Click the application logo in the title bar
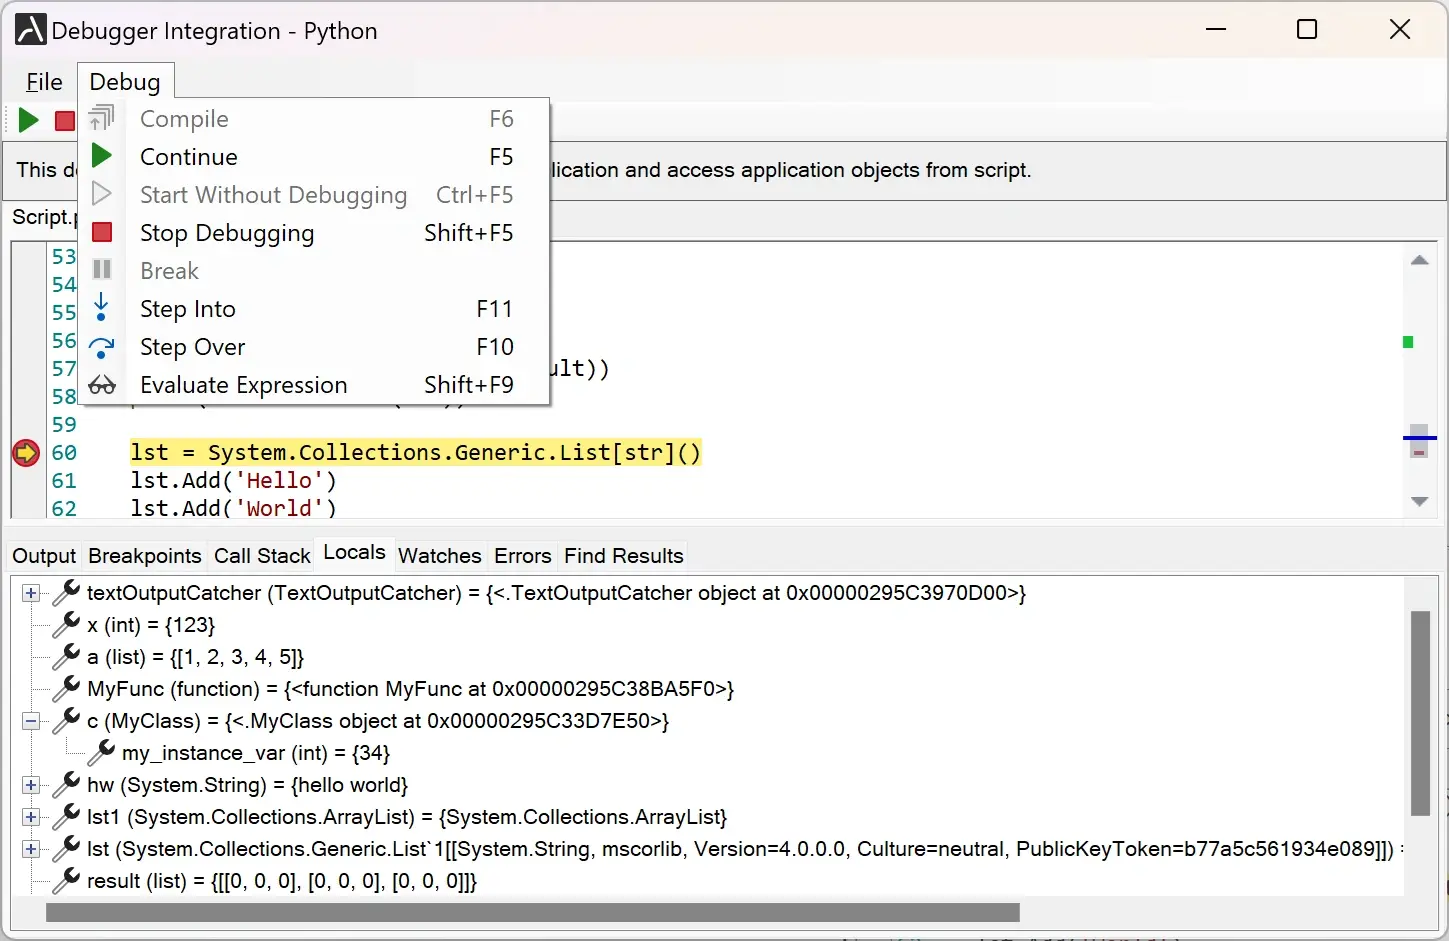 pyautogui.click(x=29, y=29)
